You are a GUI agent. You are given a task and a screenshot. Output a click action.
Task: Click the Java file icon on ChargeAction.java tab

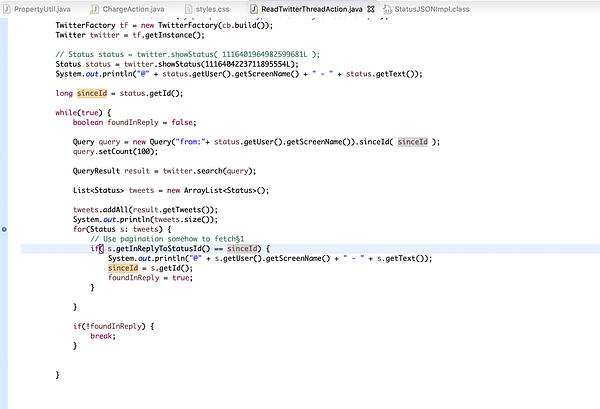tap(95, 9)
